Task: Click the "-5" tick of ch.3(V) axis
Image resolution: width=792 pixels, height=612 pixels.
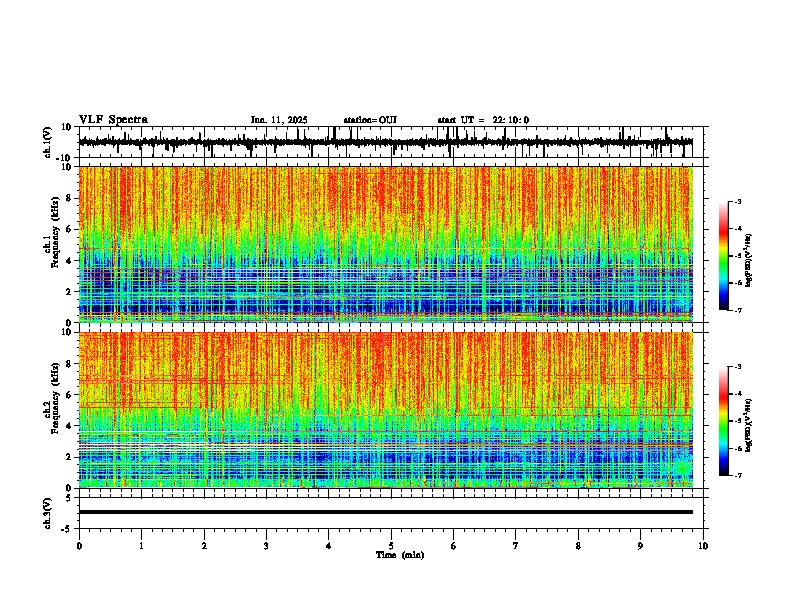Action: tap(67, 529)
